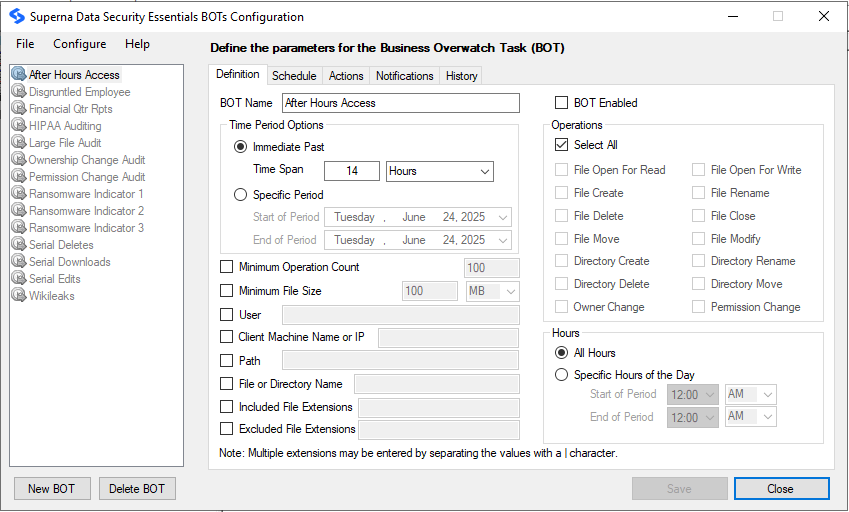The height and width of the screenshot is (512, 849).
Task: Select Wikileaks in the BOT list
Action: tap(51, 296)
